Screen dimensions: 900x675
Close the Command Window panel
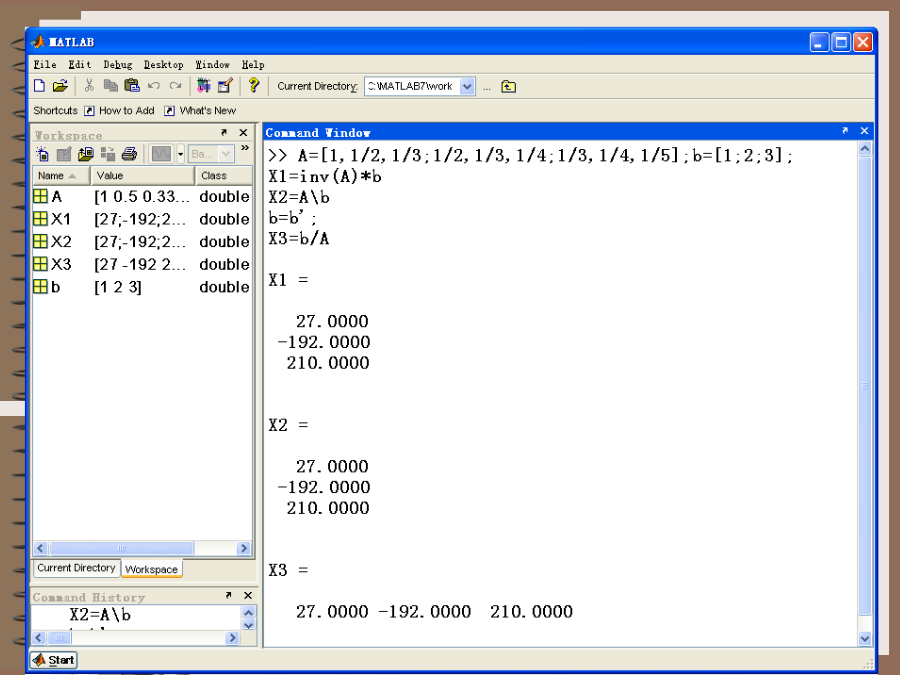[864, 131]
